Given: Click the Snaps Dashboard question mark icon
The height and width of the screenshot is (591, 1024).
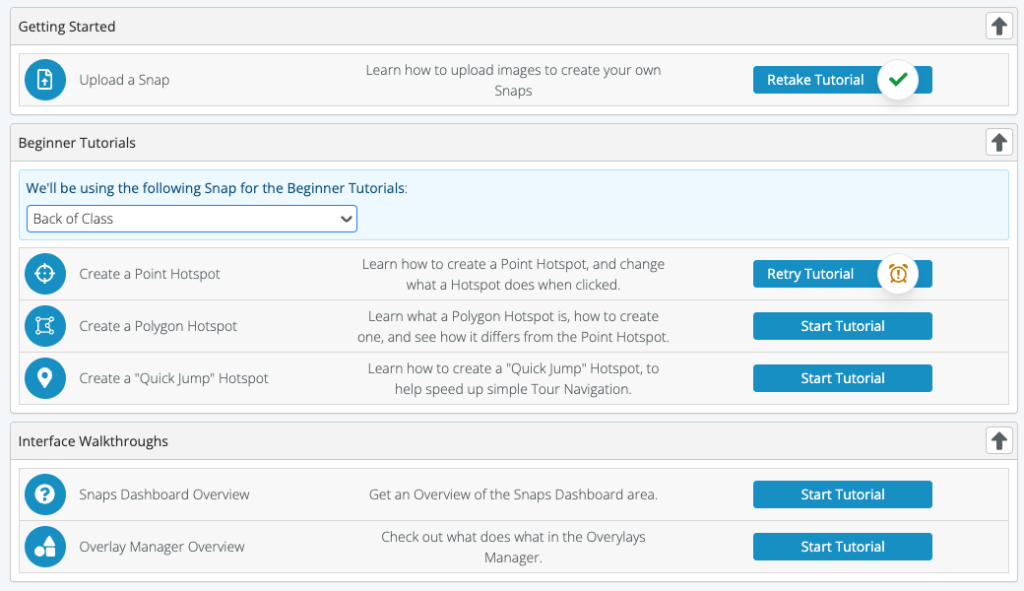Looking at the screenshot, I should click(x=44, y=494).
